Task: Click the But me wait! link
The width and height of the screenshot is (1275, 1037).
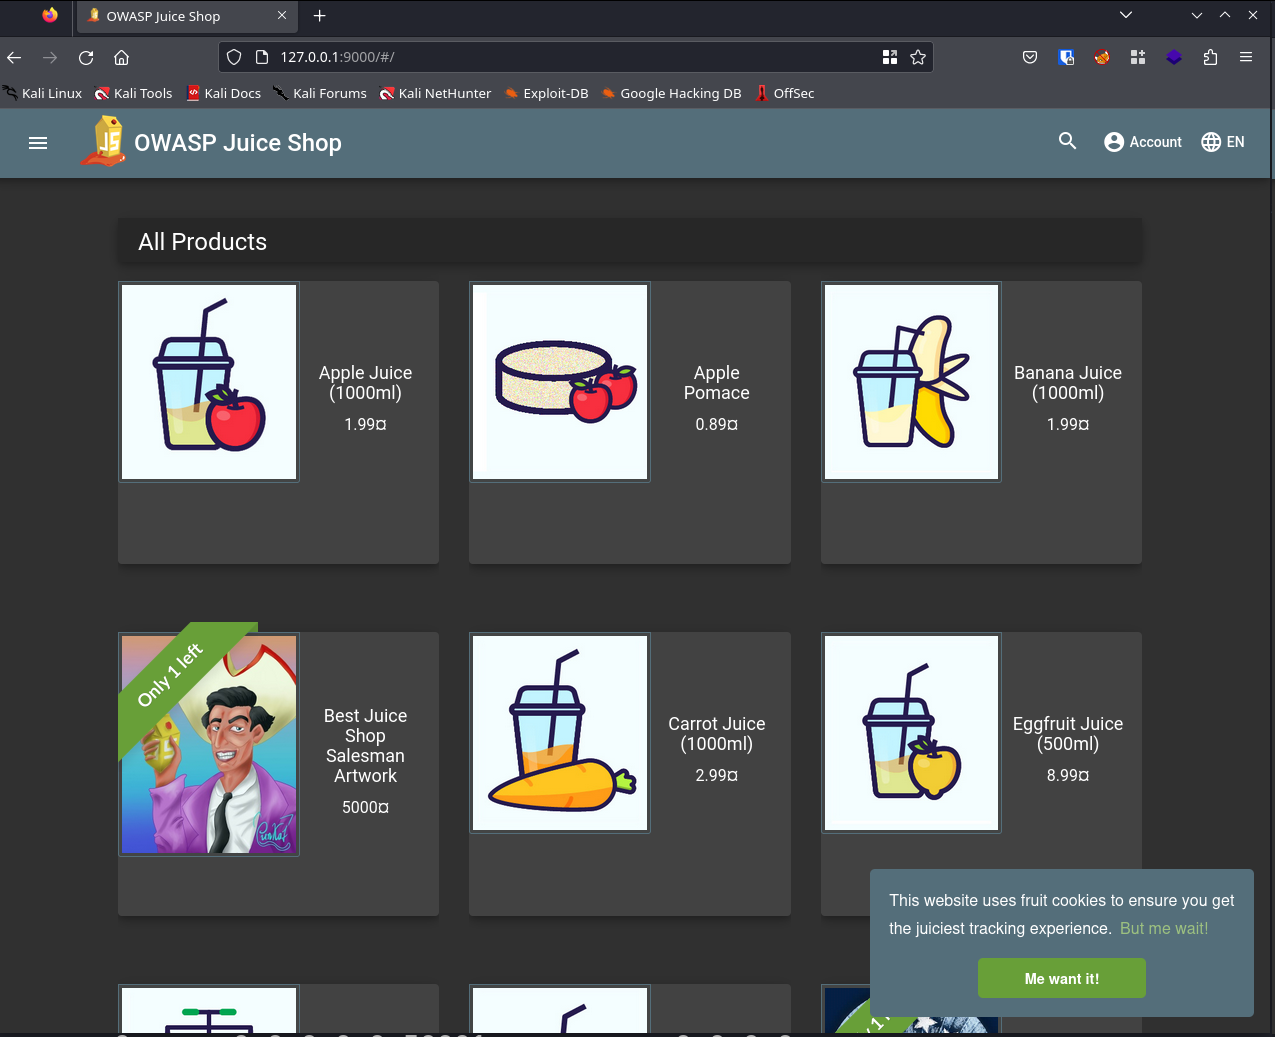Action: click(1163, 928)
